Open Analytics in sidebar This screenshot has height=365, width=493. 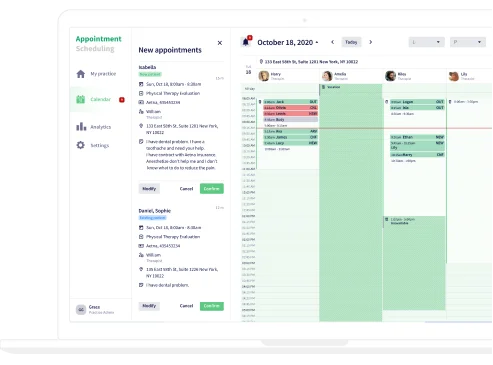click(x=100, y=127)
